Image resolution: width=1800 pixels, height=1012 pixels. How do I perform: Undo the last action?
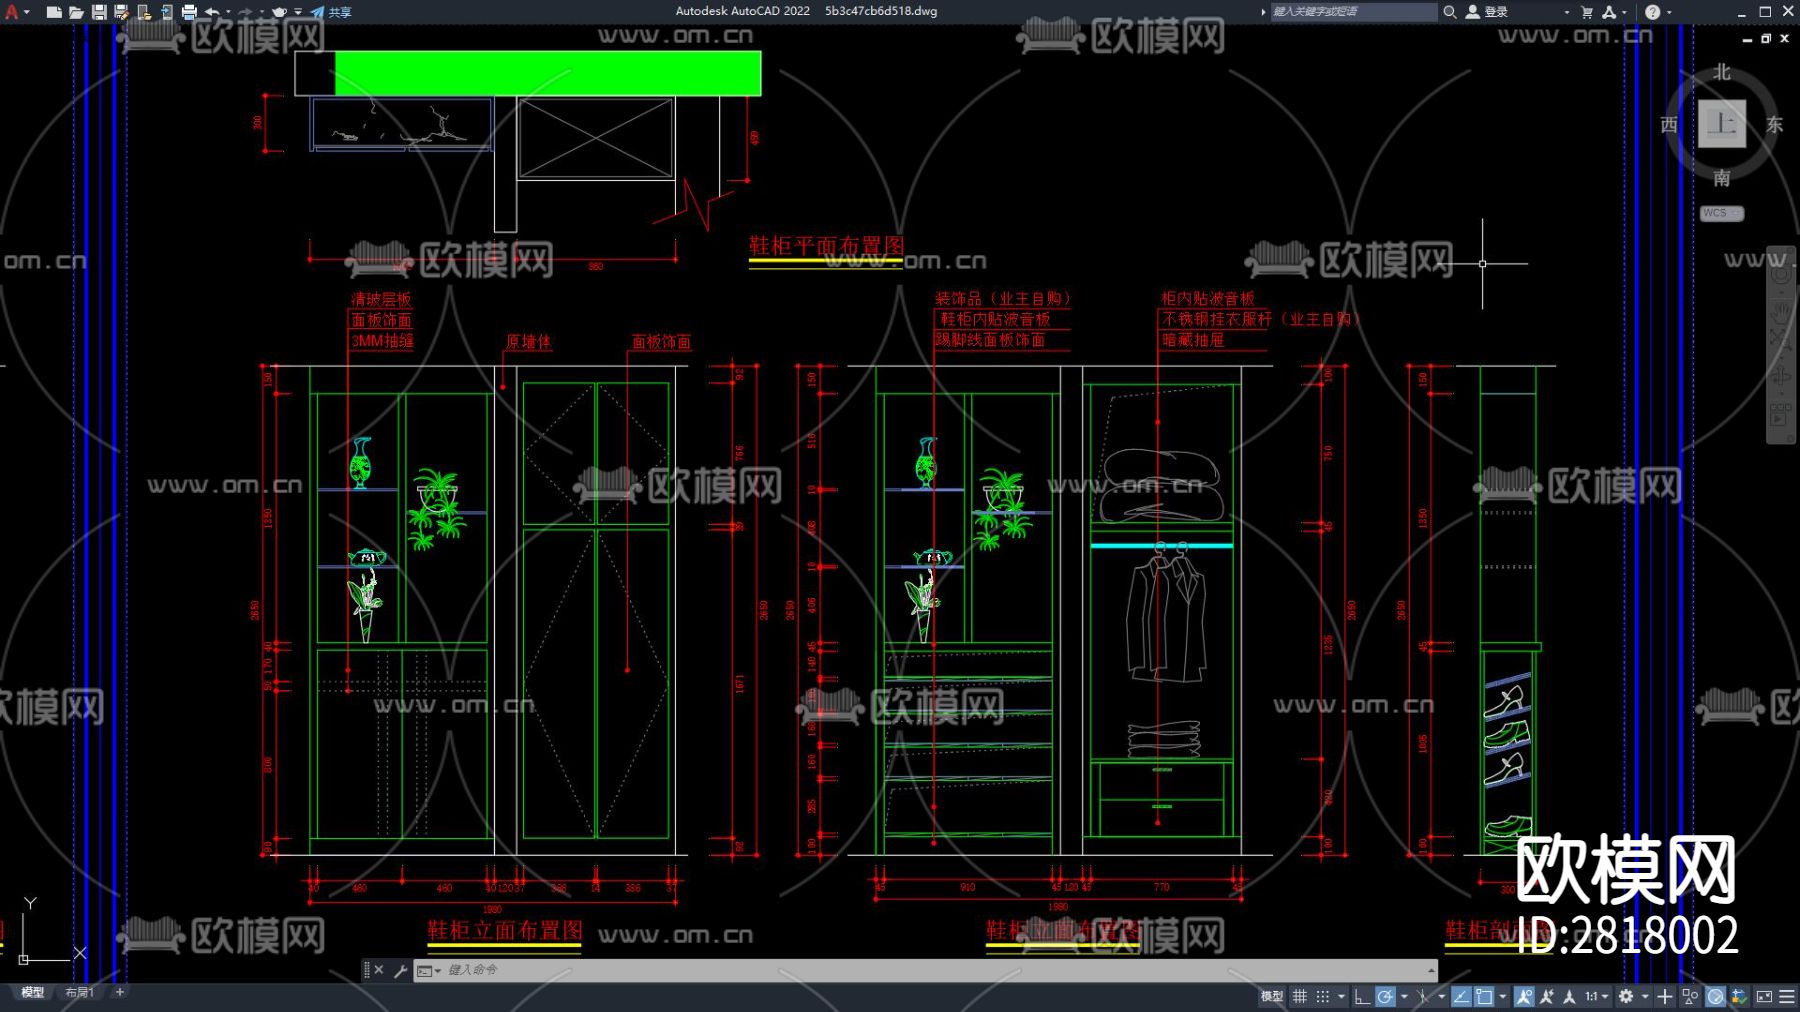pyautogui.click(x=212, y=12)
